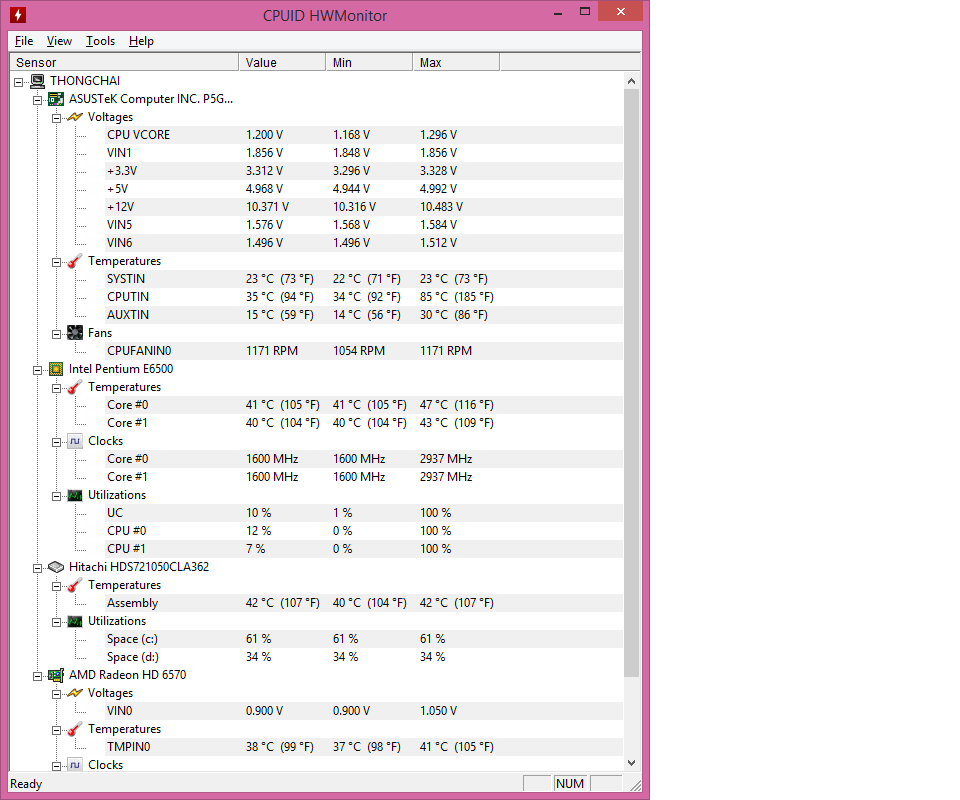Click the Hitachi Temperatures thermometer icon
This screenshot has height=800, width=960.
coord(75,585)
